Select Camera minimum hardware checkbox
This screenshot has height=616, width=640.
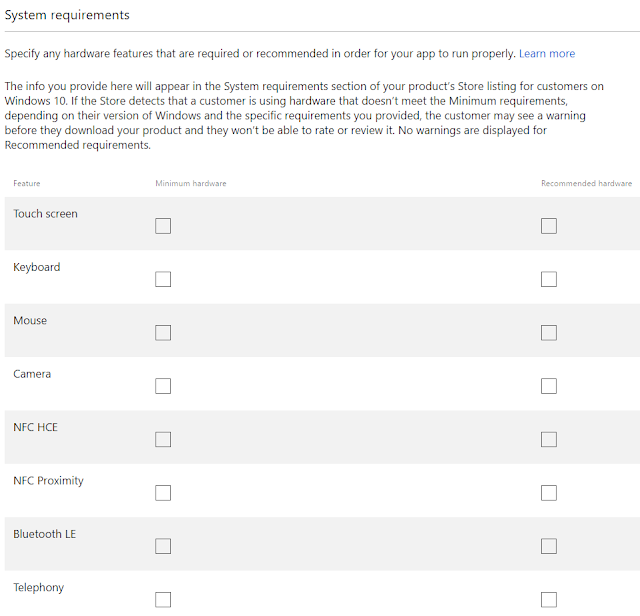point(163,386)
